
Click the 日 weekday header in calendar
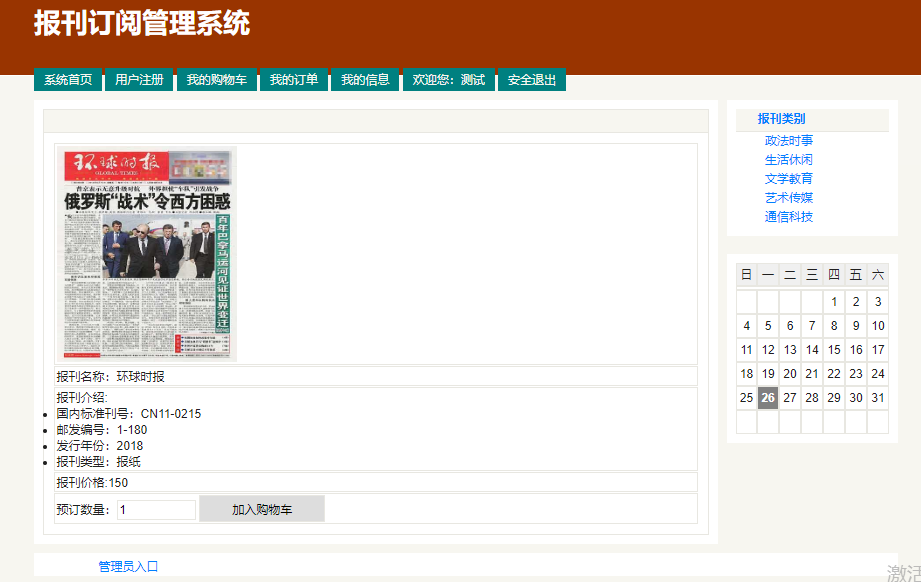tap(747, 275)
